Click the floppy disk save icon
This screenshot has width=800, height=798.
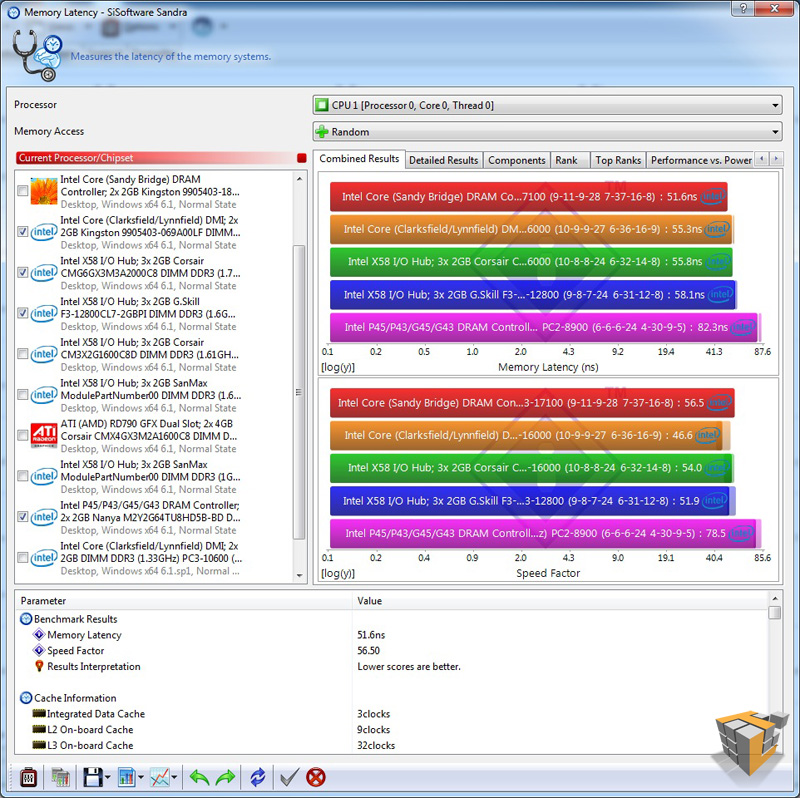point(93,778)
